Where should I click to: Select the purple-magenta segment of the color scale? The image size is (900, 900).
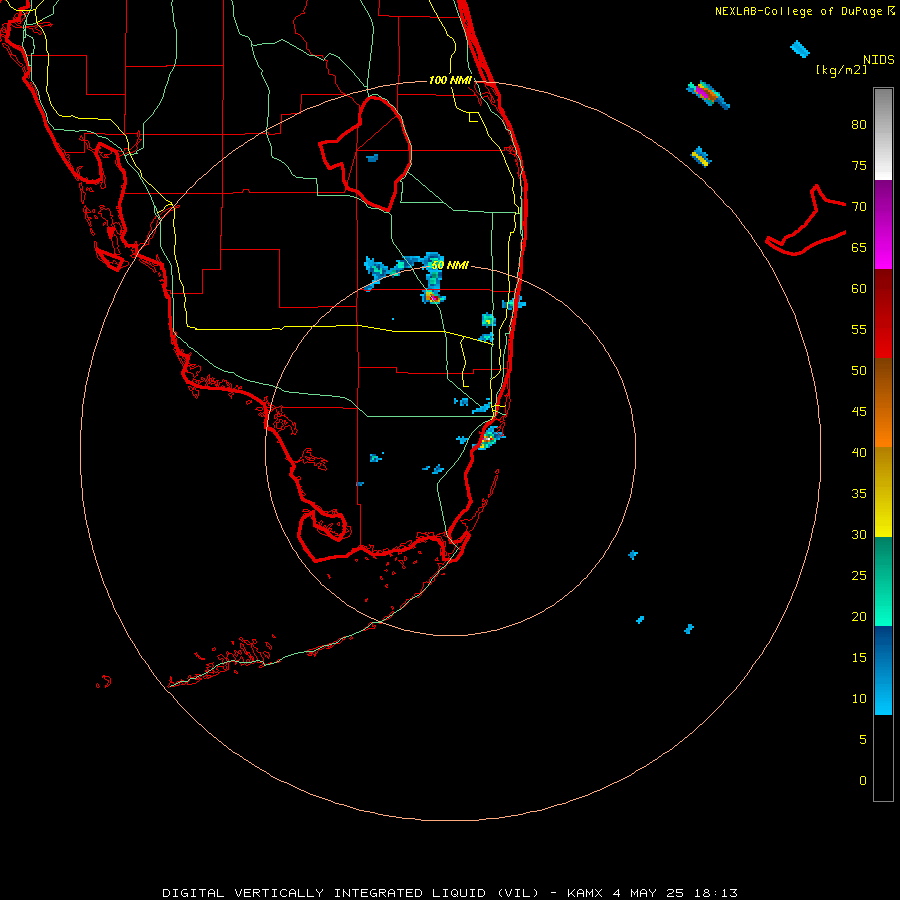pos(883,225)
